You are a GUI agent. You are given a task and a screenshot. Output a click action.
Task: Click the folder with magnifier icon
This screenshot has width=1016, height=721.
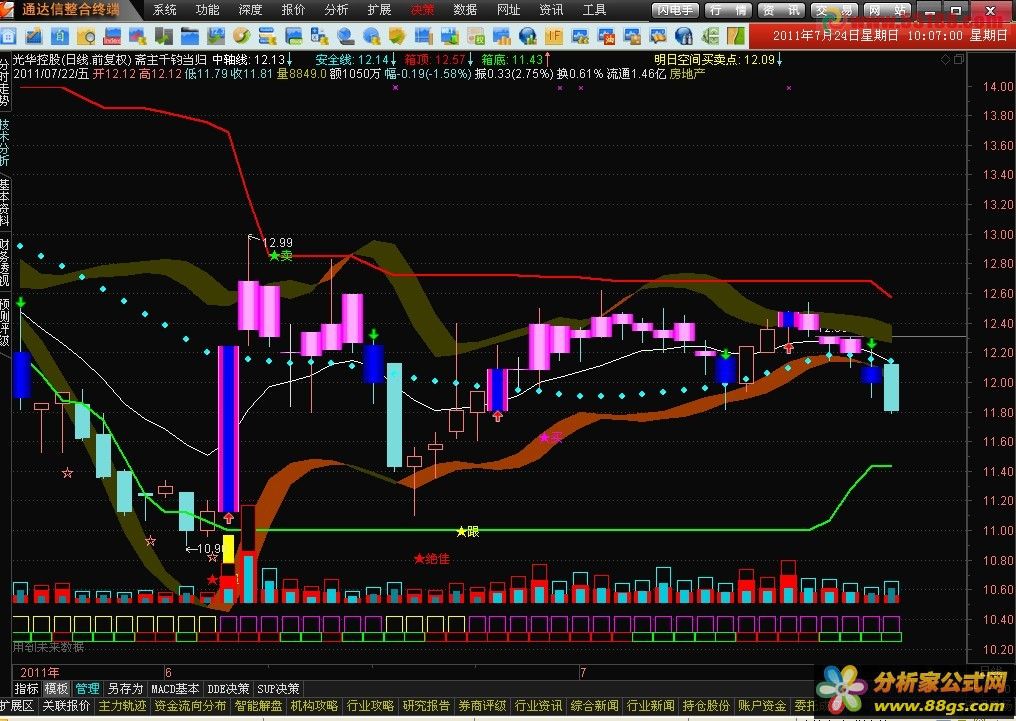pos(86,36)
